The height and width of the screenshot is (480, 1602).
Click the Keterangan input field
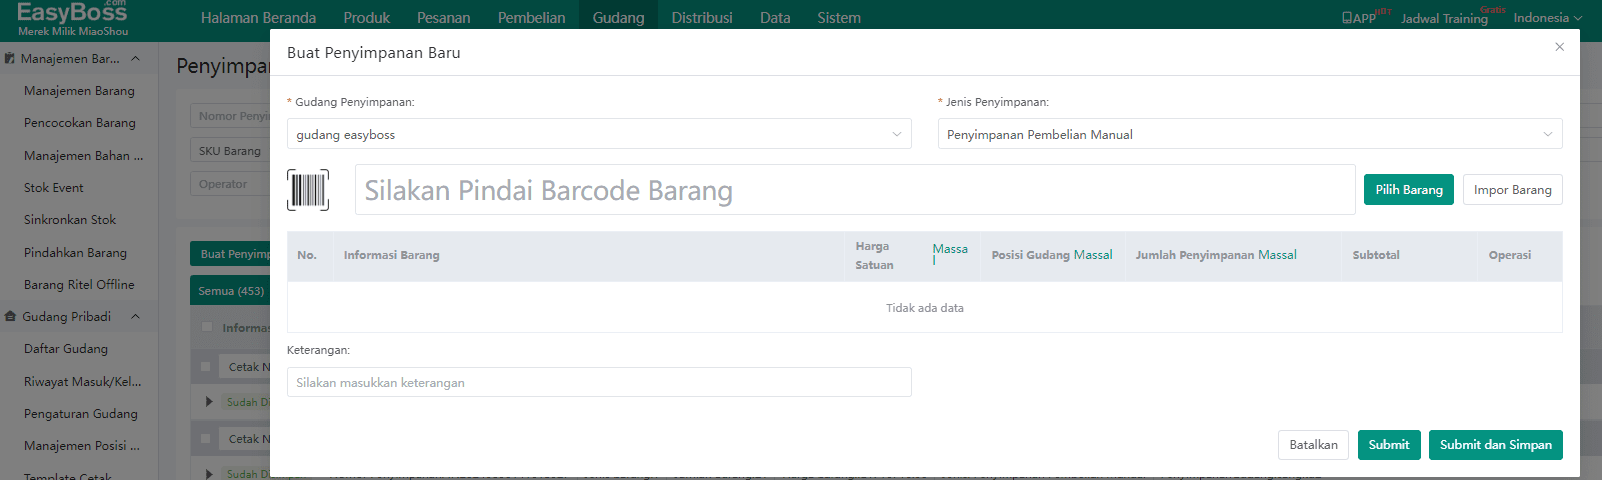coord(598,382)
